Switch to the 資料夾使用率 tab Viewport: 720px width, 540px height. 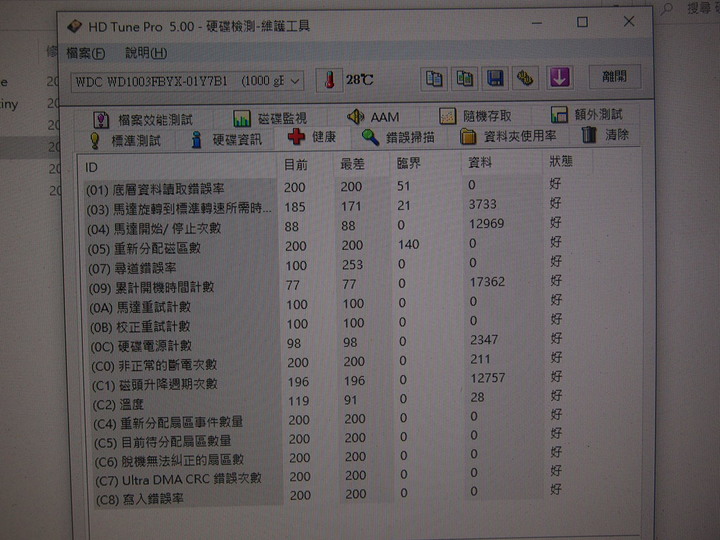click(x=508, y=136)
